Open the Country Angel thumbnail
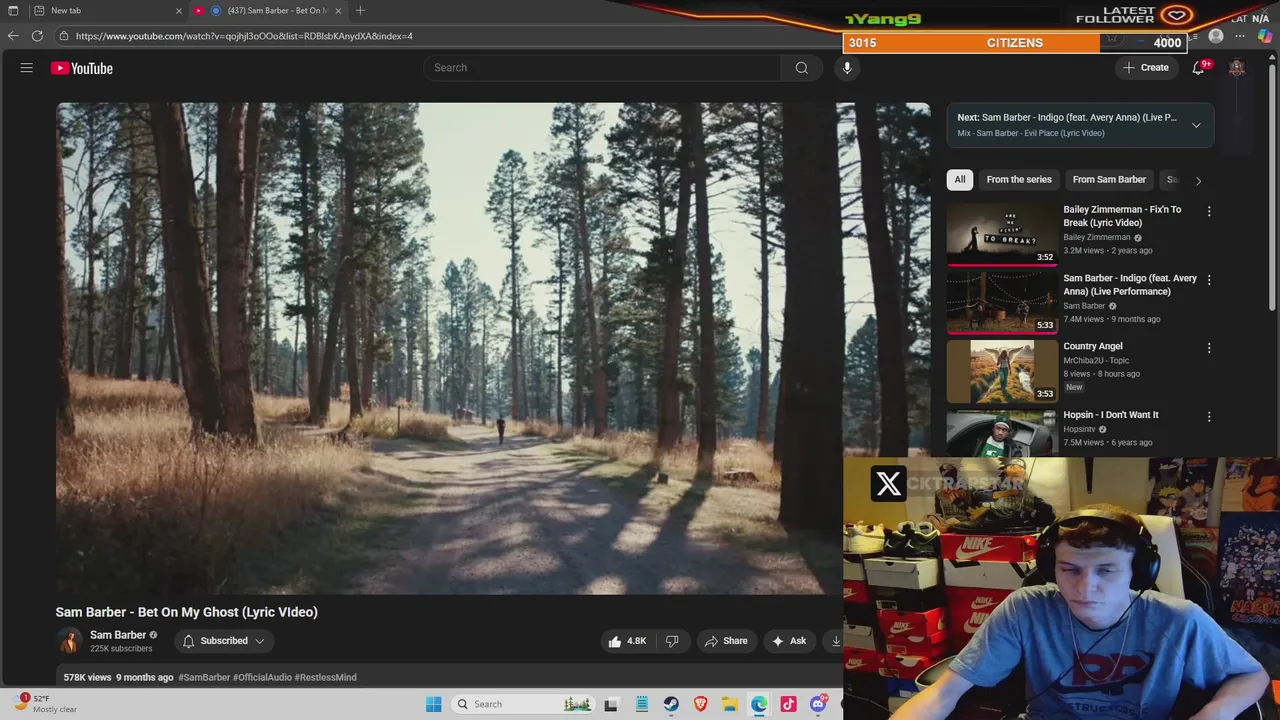 tap(1002, 371)
